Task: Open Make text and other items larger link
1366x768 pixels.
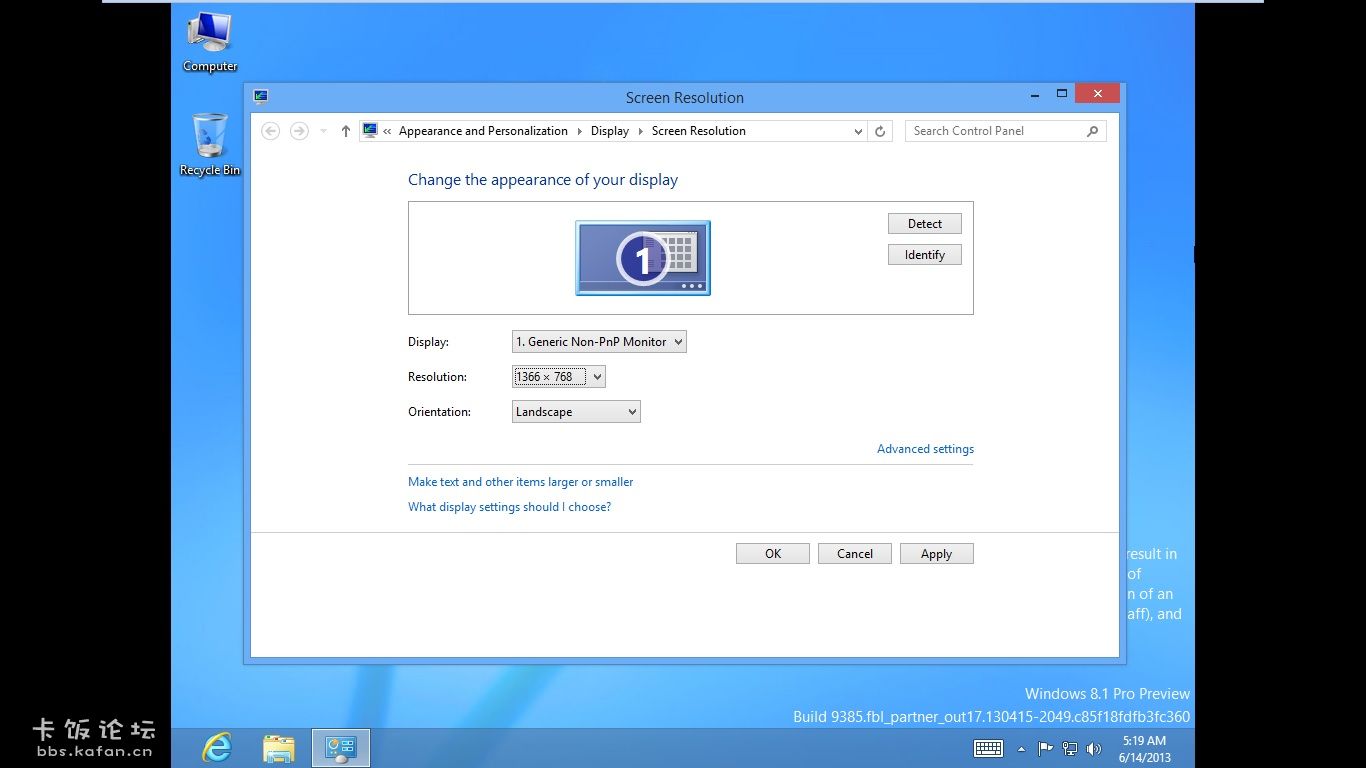Action: 520,482
